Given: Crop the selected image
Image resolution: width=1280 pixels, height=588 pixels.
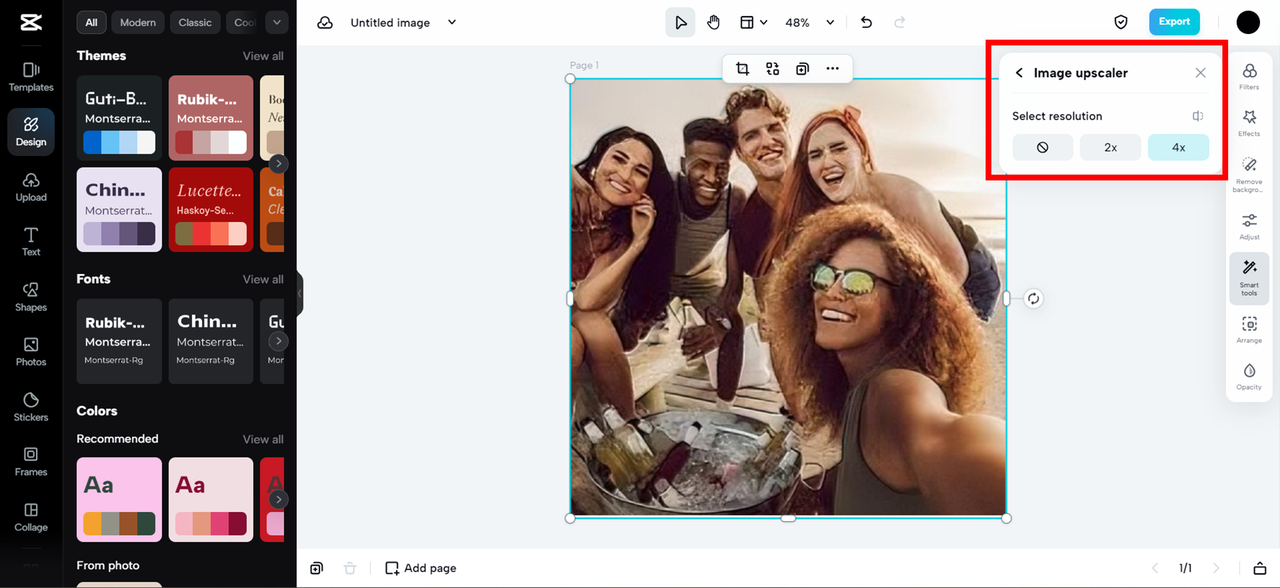Looking at the screenshot, I should (742, 69).
